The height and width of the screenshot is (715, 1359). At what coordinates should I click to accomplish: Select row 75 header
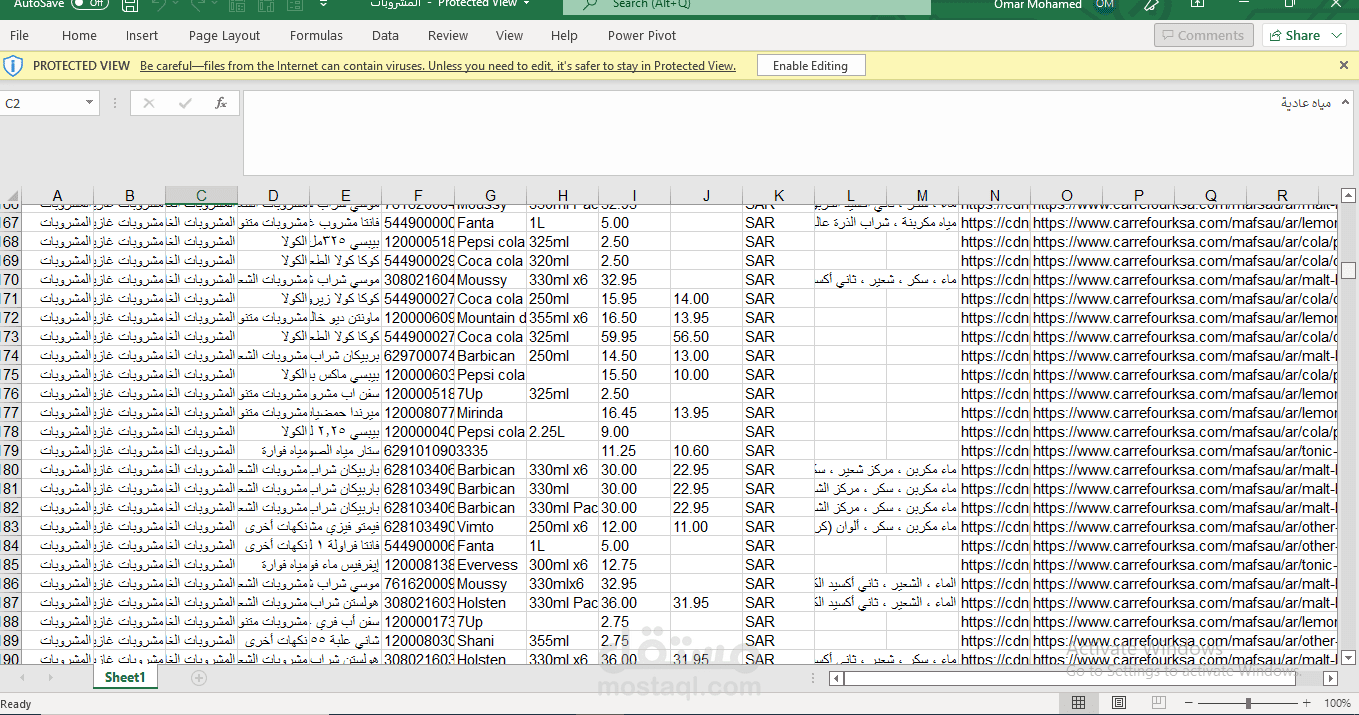[x=10, y=375]
